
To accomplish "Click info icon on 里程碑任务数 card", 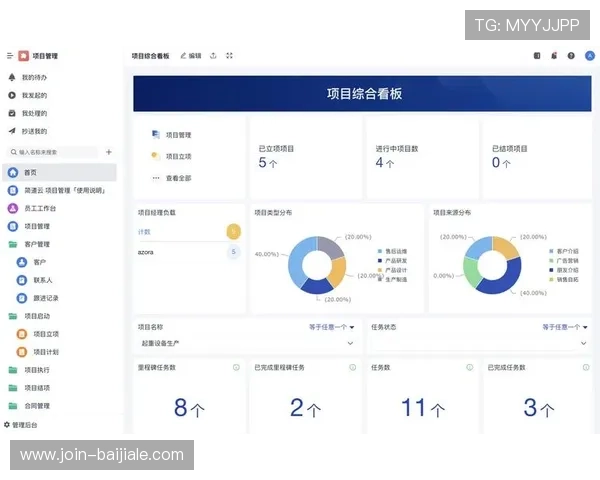I will pyautogui.click(x=236, y=367).
